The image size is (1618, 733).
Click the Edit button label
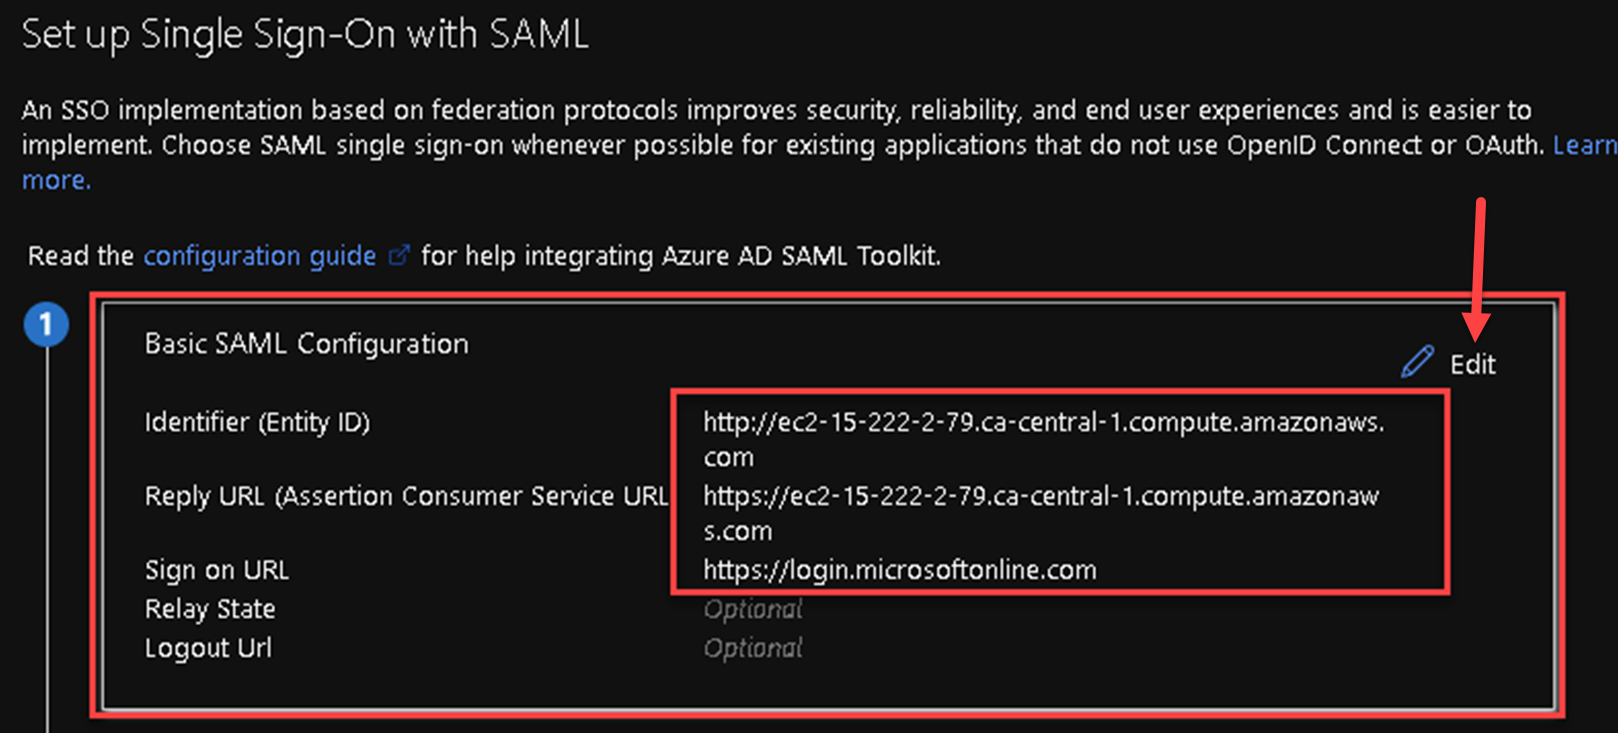[1473, 364]
